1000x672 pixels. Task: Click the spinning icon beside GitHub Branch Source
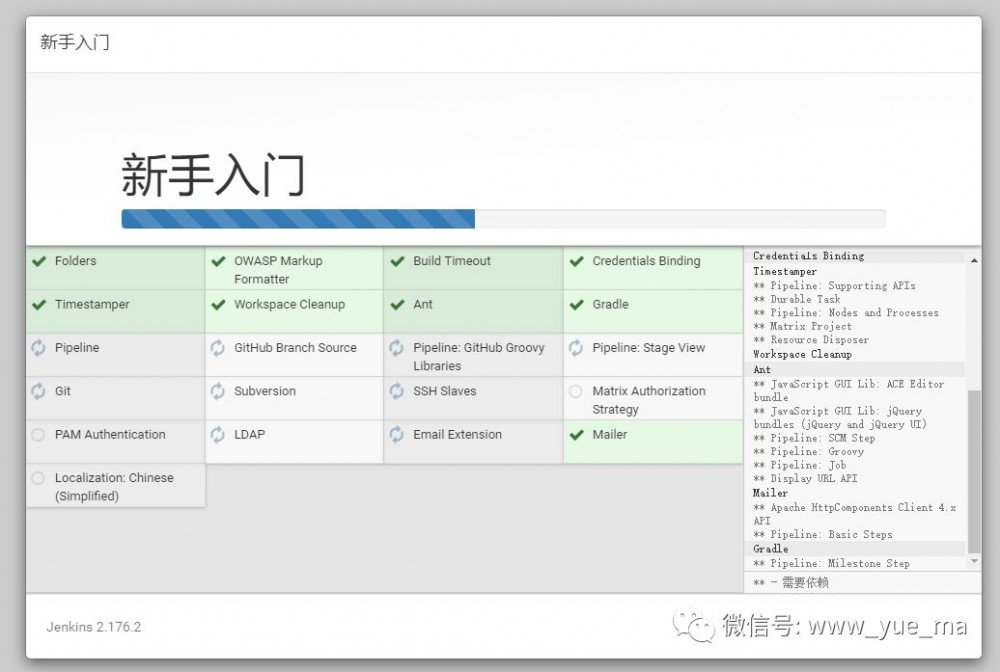tap(218, 348)
